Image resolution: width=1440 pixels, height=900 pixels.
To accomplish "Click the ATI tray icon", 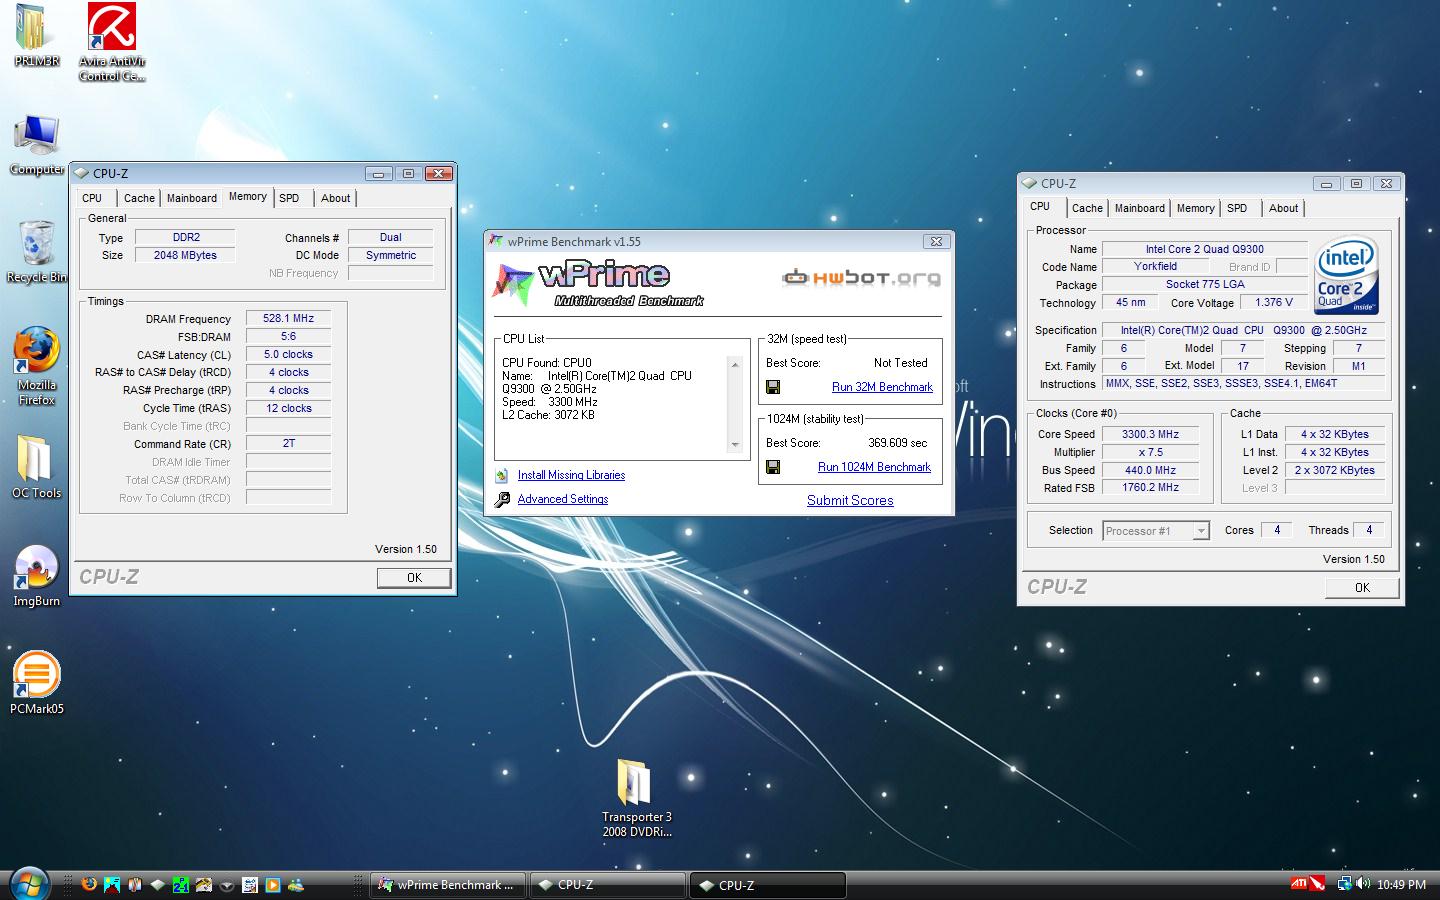I will (1299, 884).
